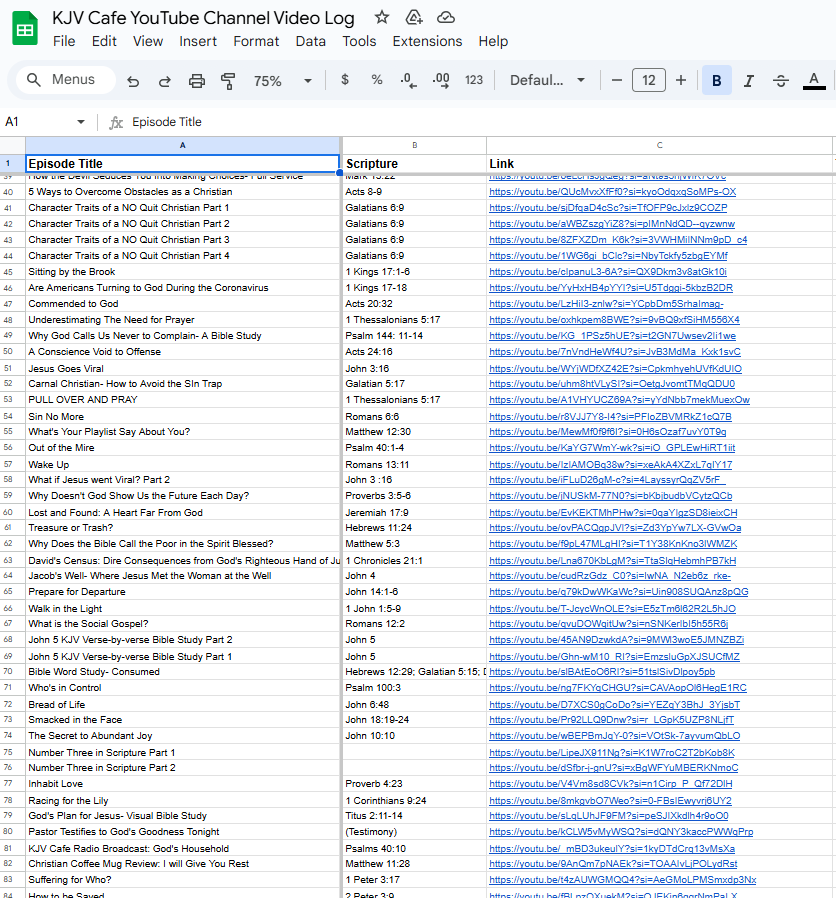Print the spreadsheet with printer icon
Image resolution: width=836 pixels, height=898 pixels.
pos(196,81)
